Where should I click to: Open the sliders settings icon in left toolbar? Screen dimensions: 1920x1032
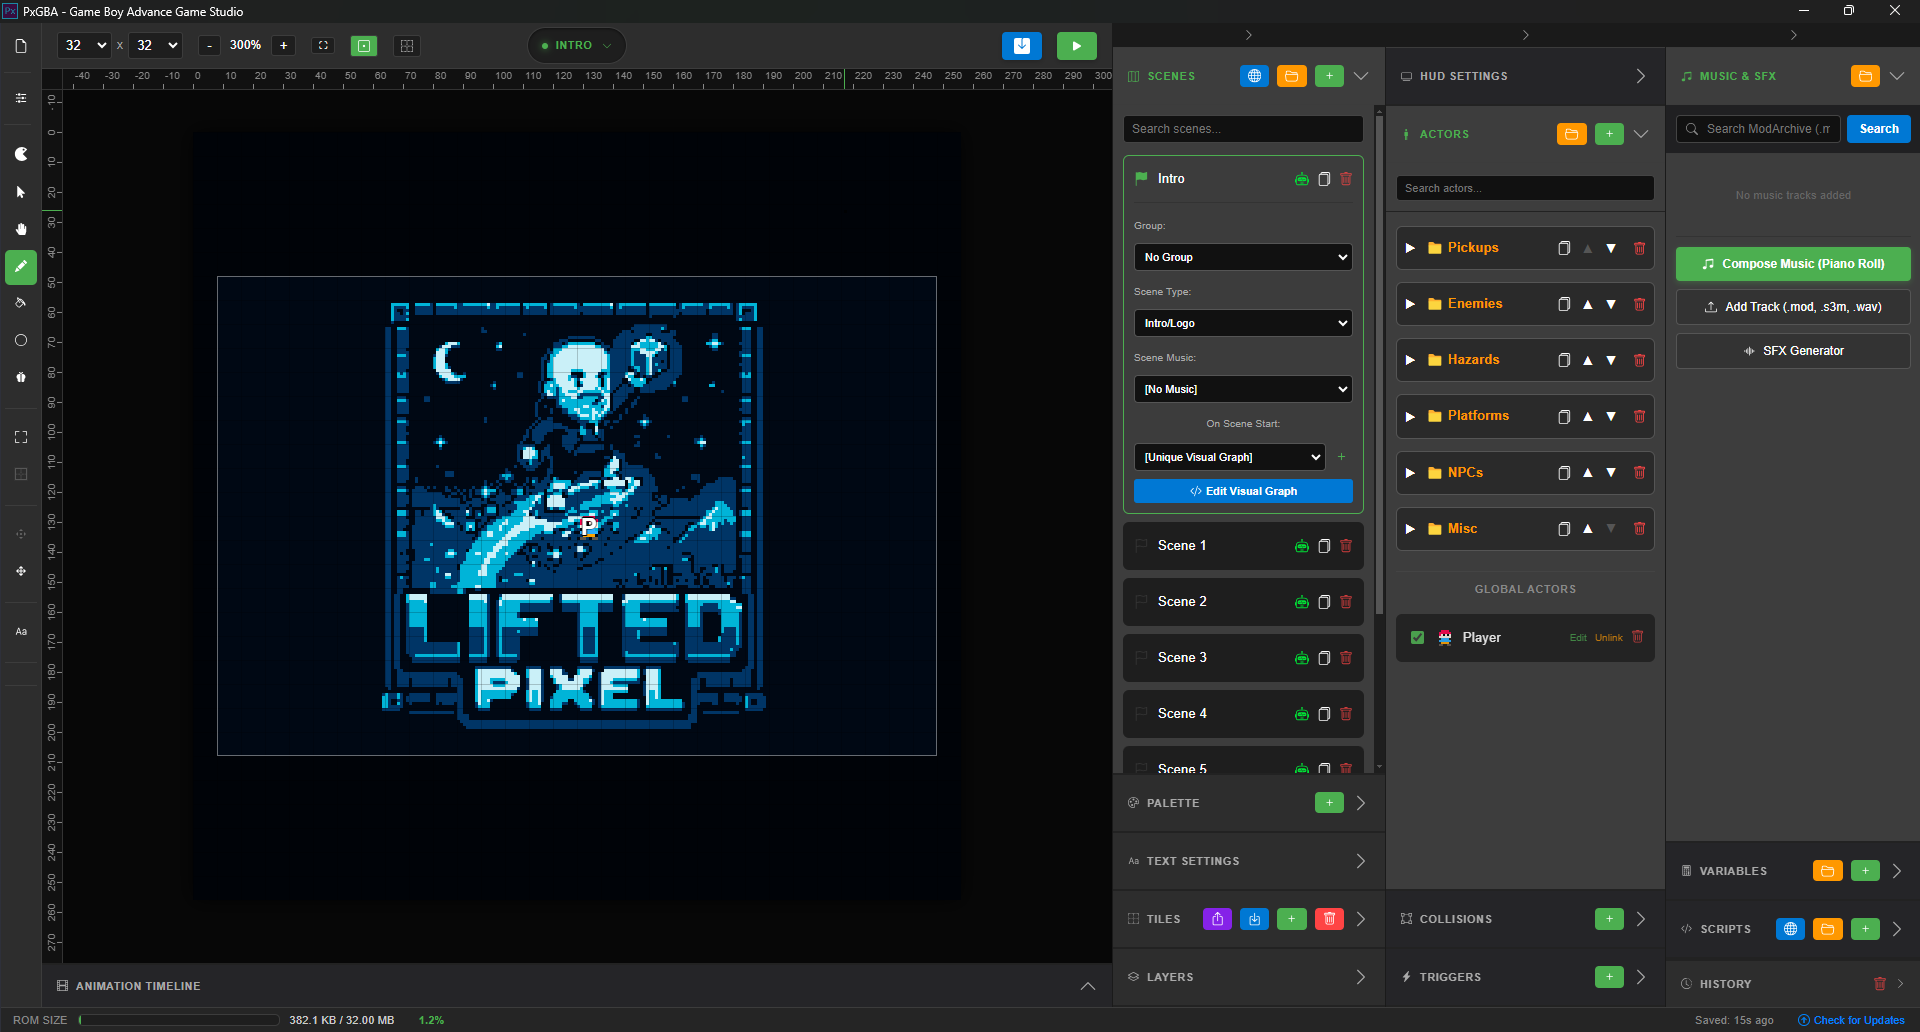(21, 98)
